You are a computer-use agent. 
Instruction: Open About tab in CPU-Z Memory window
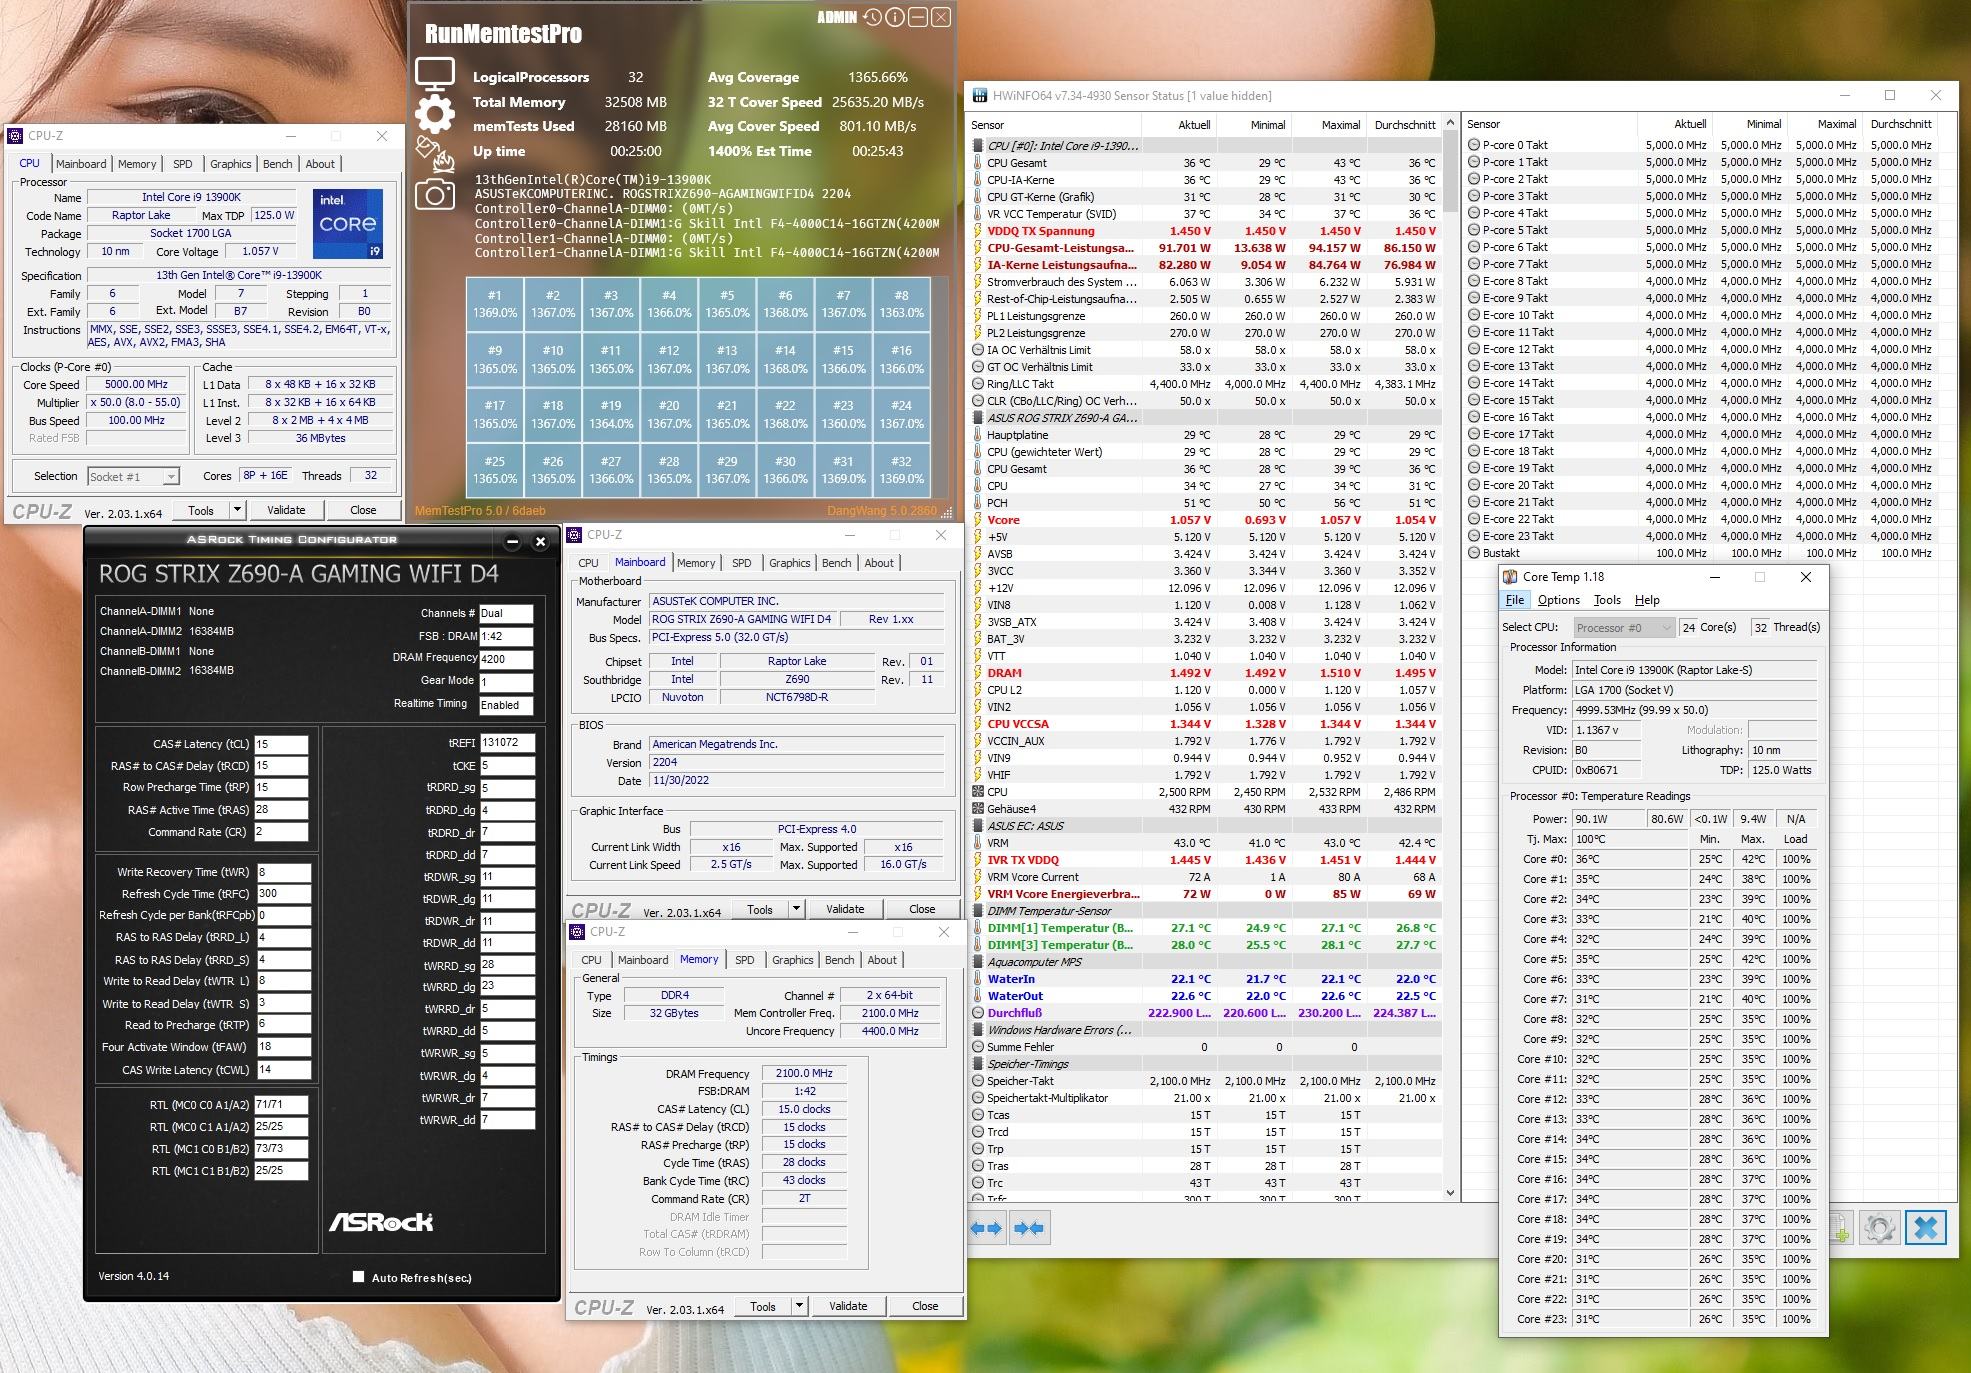(x=882, y=960)
